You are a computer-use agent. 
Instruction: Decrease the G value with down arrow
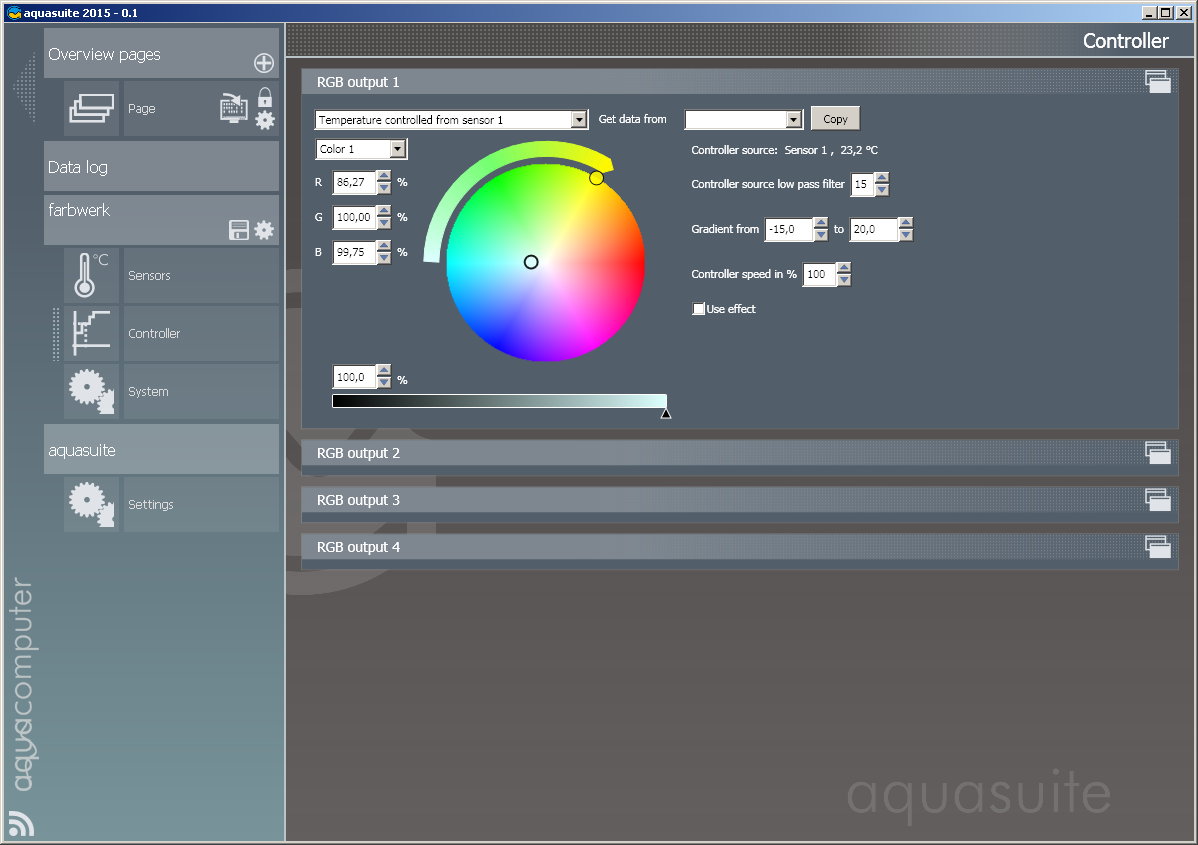(x=384, y=223)
